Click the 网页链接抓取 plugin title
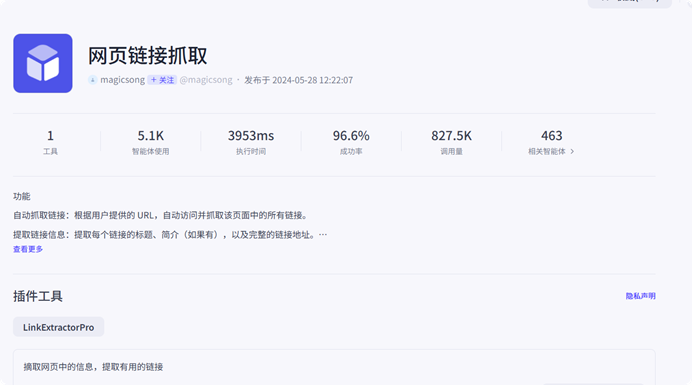Screen dimensions: 692x385 (147, 56)
